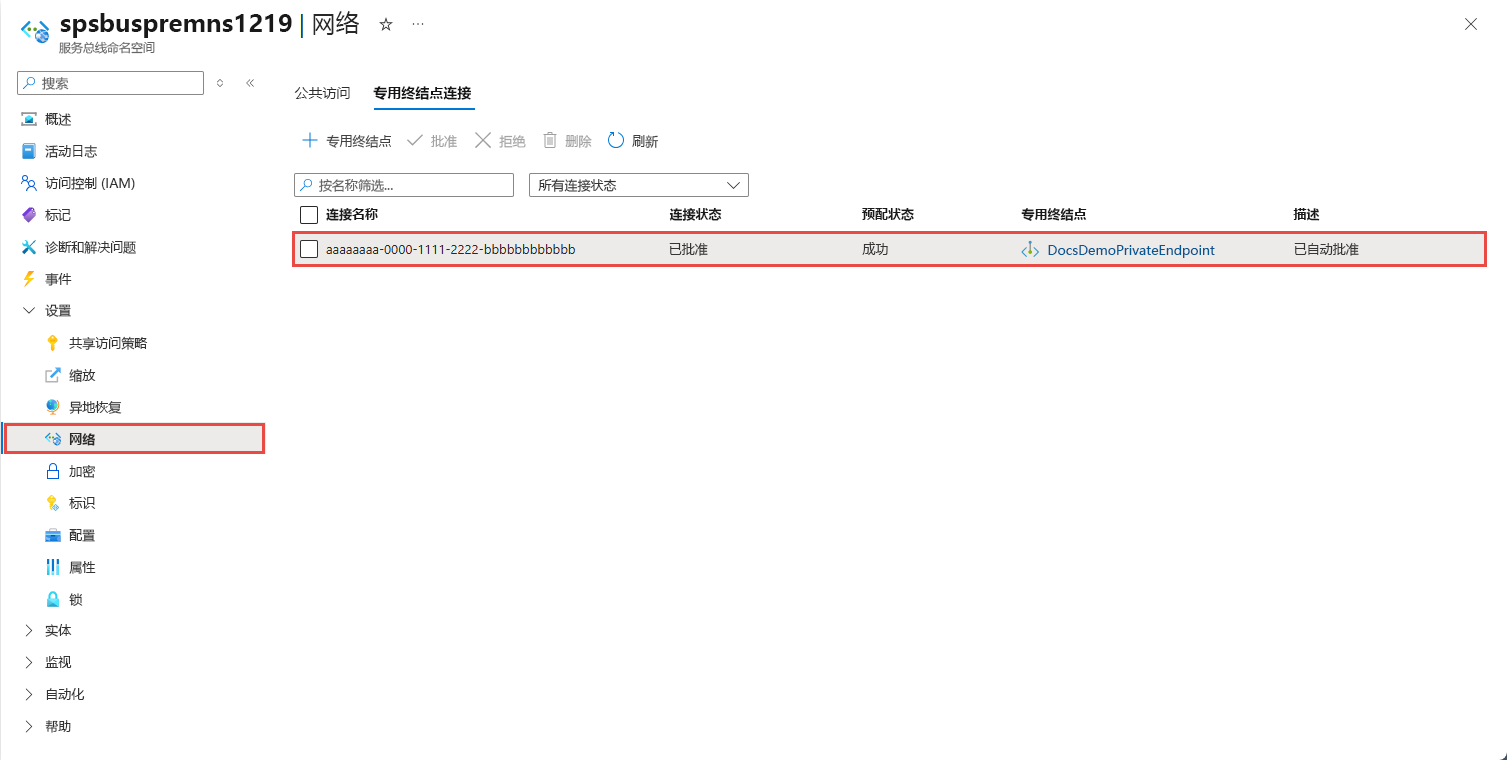Click the 刷新 refresh button
The height and width of the screenshot is (760, 1507).
click(633, 141)
